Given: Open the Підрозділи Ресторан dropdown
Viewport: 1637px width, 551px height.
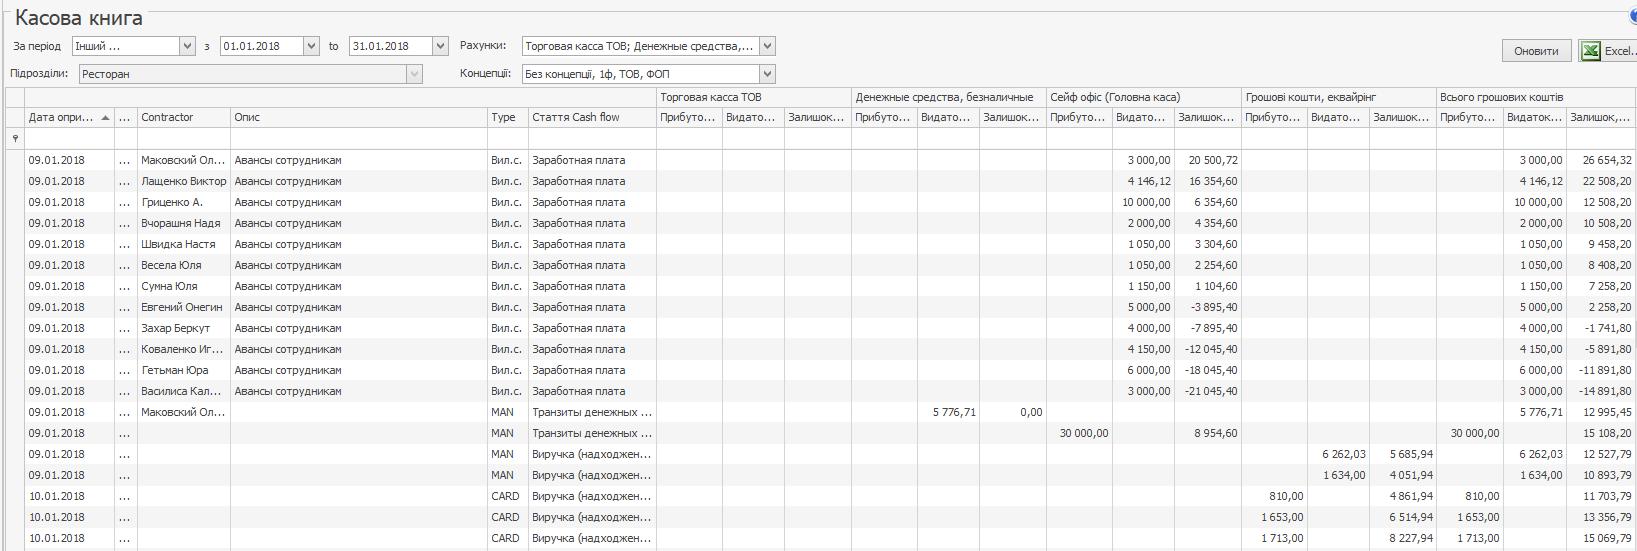Looking at the screenshot, I should click(414, 74).
